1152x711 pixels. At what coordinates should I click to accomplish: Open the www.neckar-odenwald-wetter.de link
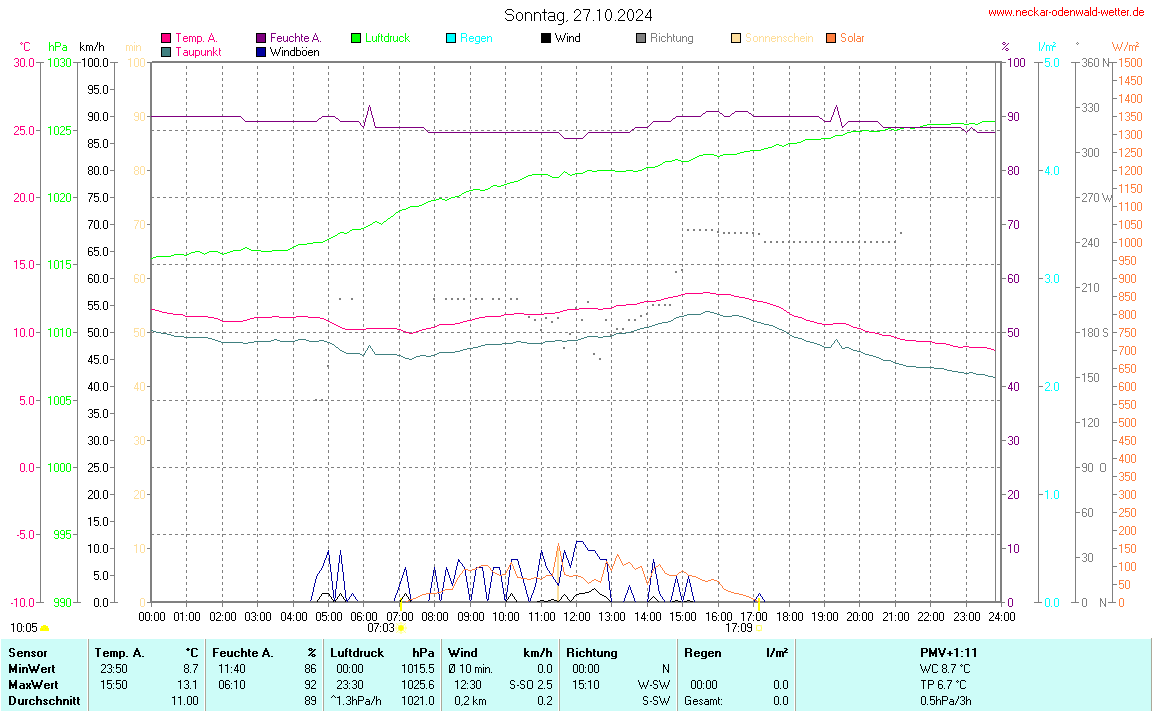click(1066, 12)
